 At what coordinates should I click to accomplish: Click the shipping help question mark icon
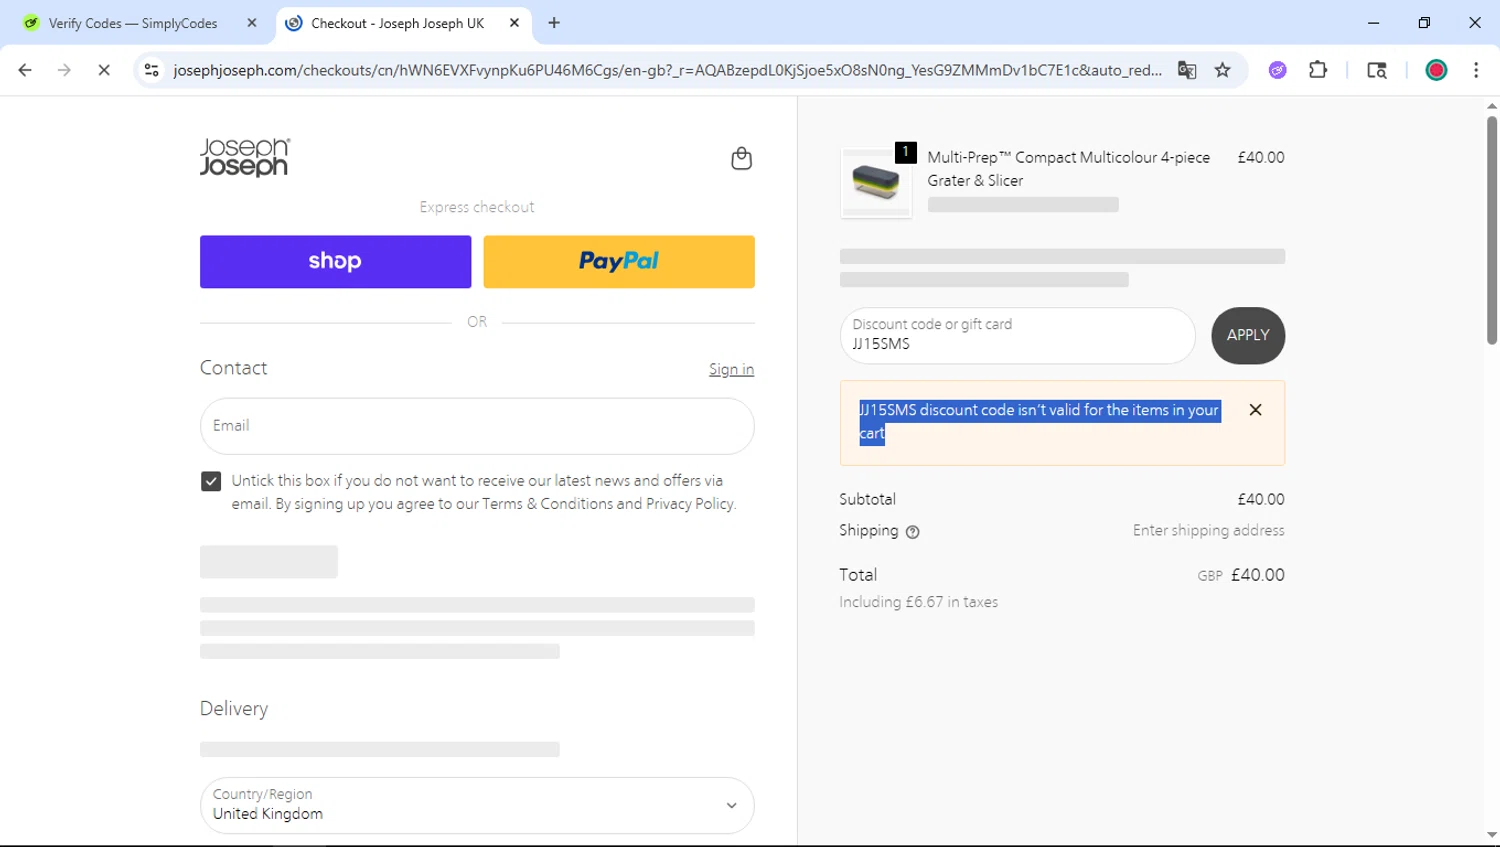click(x=912, y=532)
